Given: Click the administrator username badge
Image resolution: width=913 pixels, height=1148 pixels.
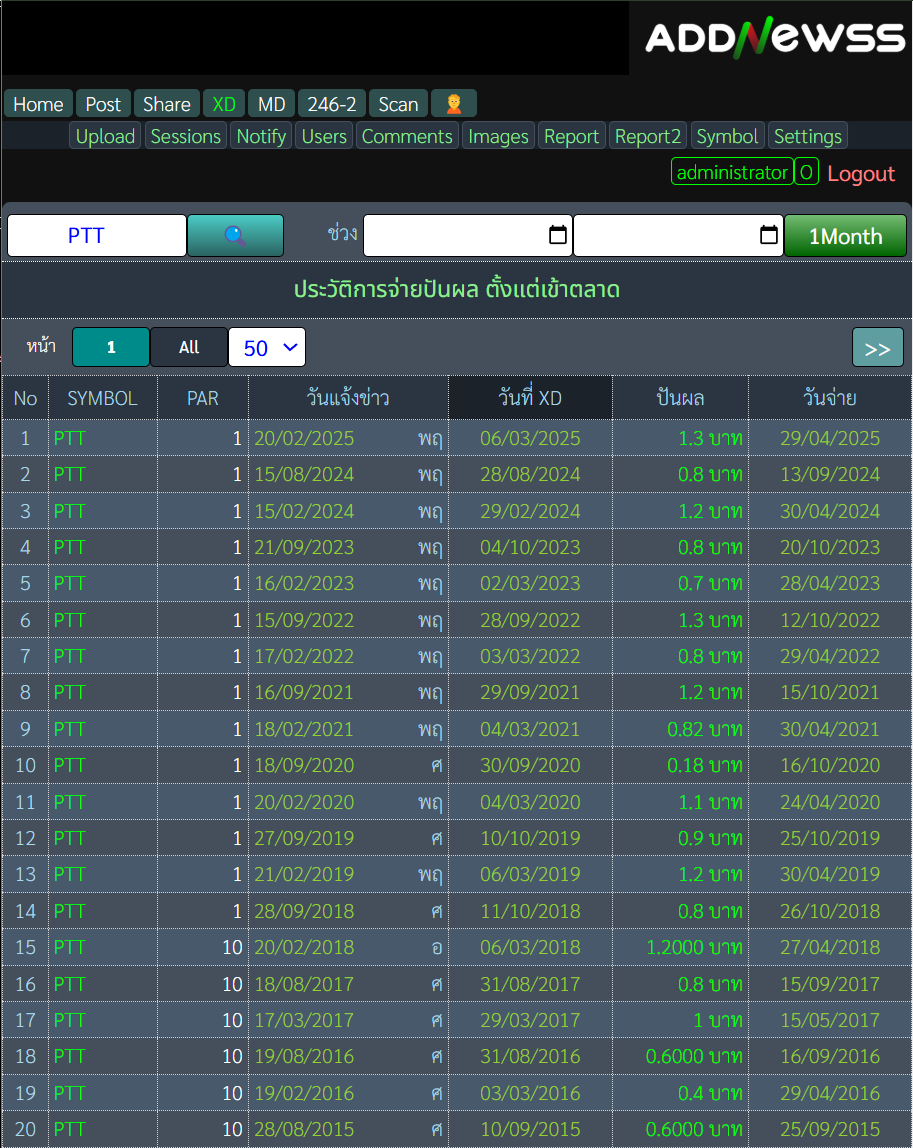Looking at the screenshot, I should pos(732,172).
